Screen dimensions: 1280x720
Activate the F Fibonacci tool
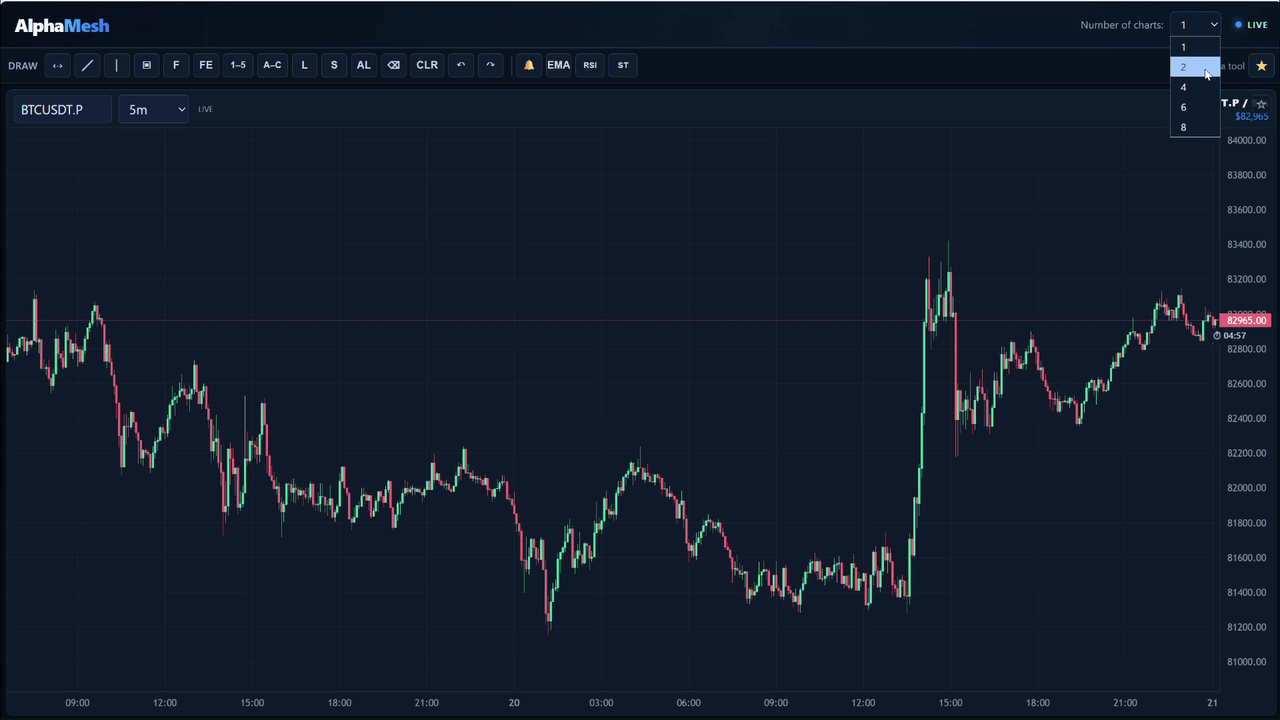click(x=176, y=65)
